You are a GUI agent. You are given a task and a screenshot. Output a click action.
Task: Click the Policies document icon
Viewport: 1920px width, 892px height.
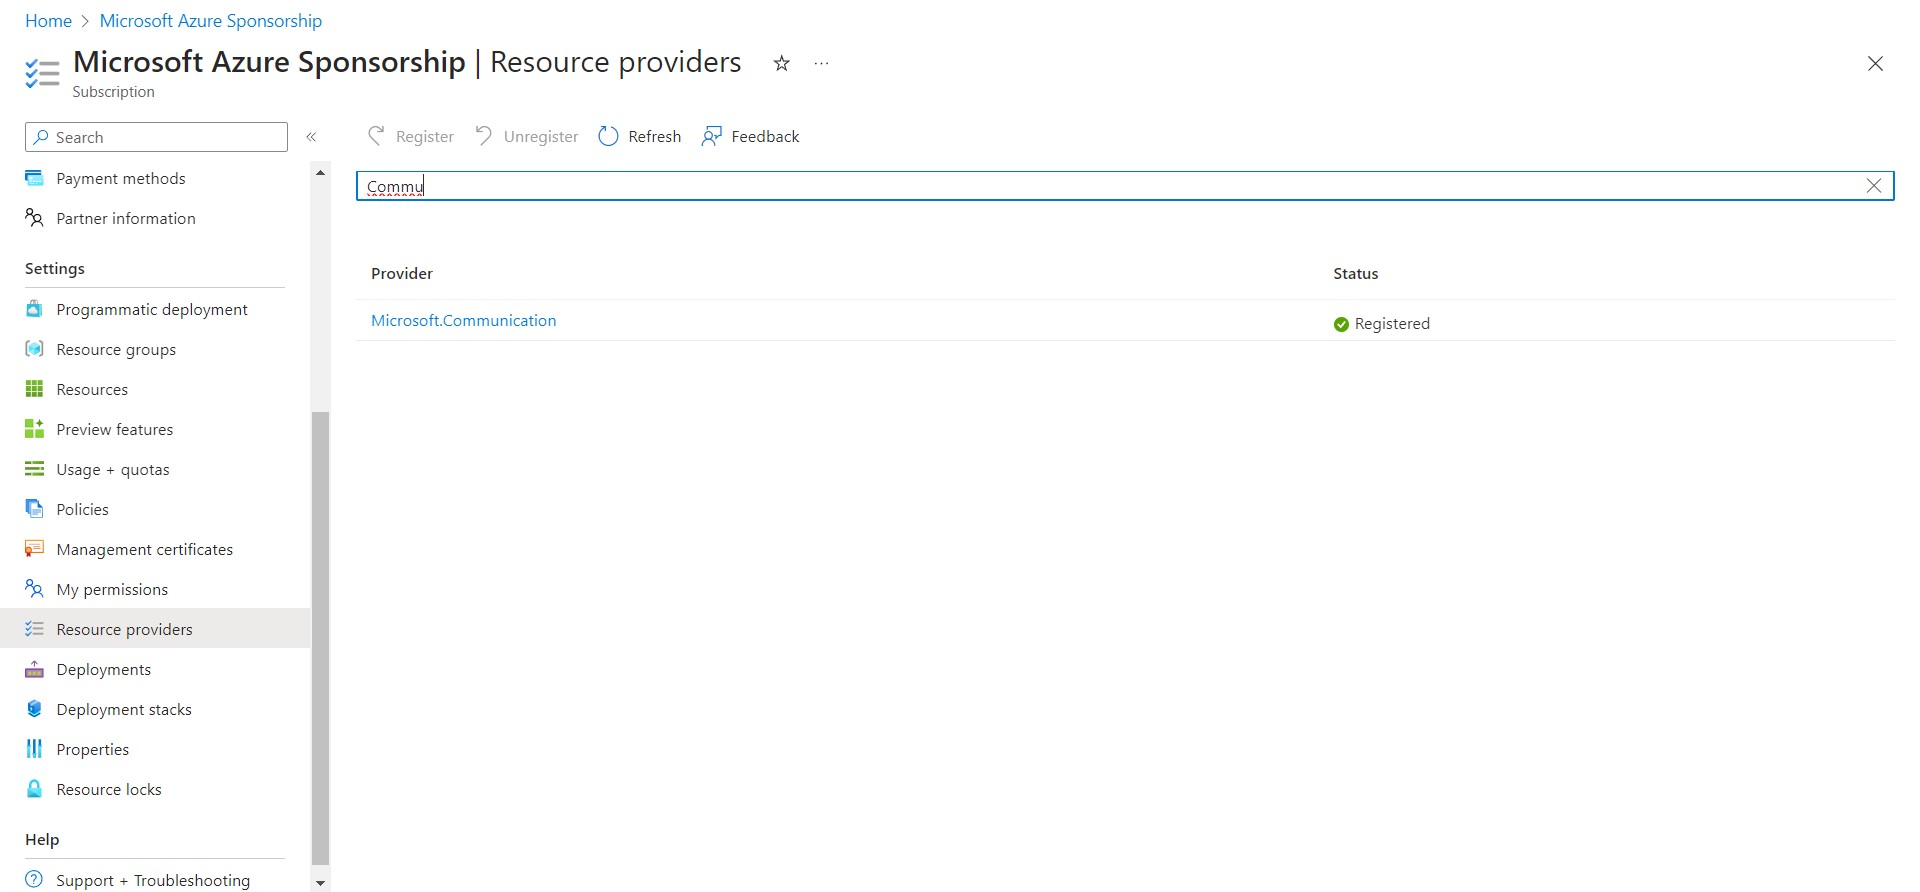pyautogui.click(x=34, y=509)
